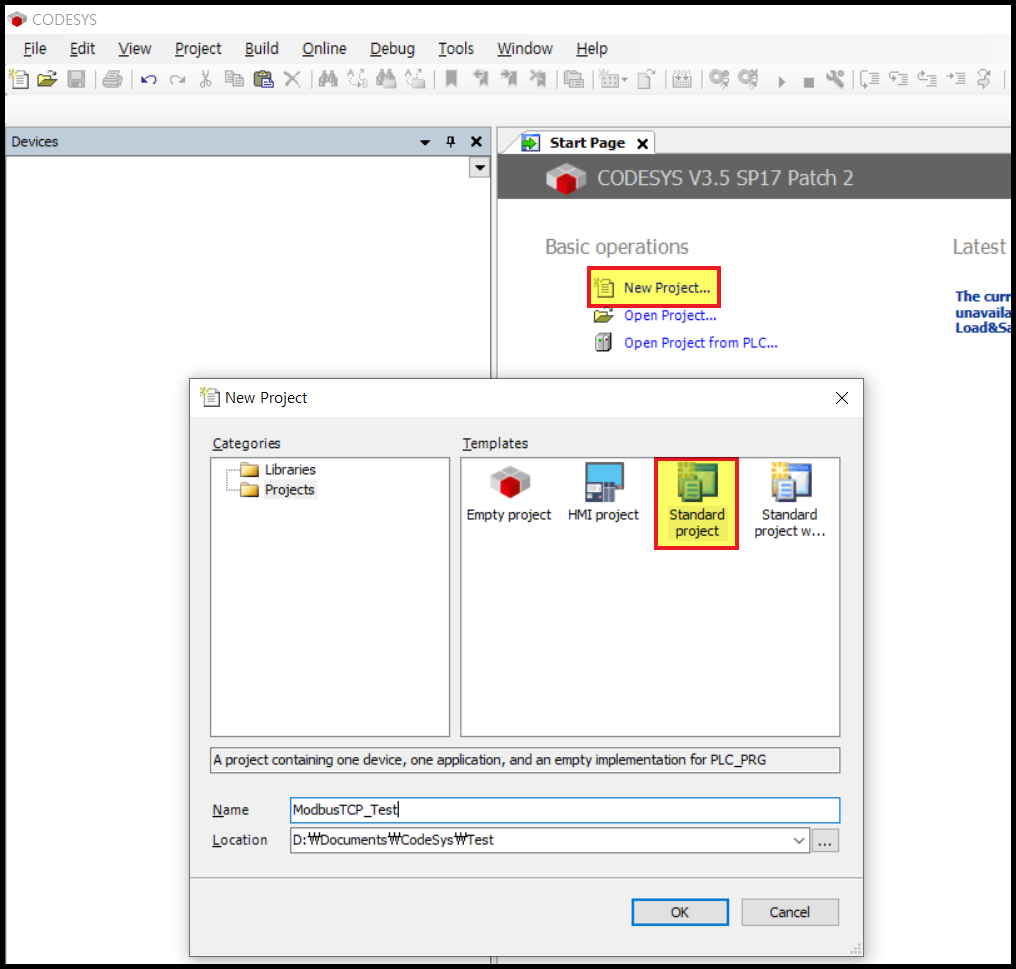The image size is (1016, 969).
Task: Open the dropdown arrow below Devices header
Action: (479, 167)
